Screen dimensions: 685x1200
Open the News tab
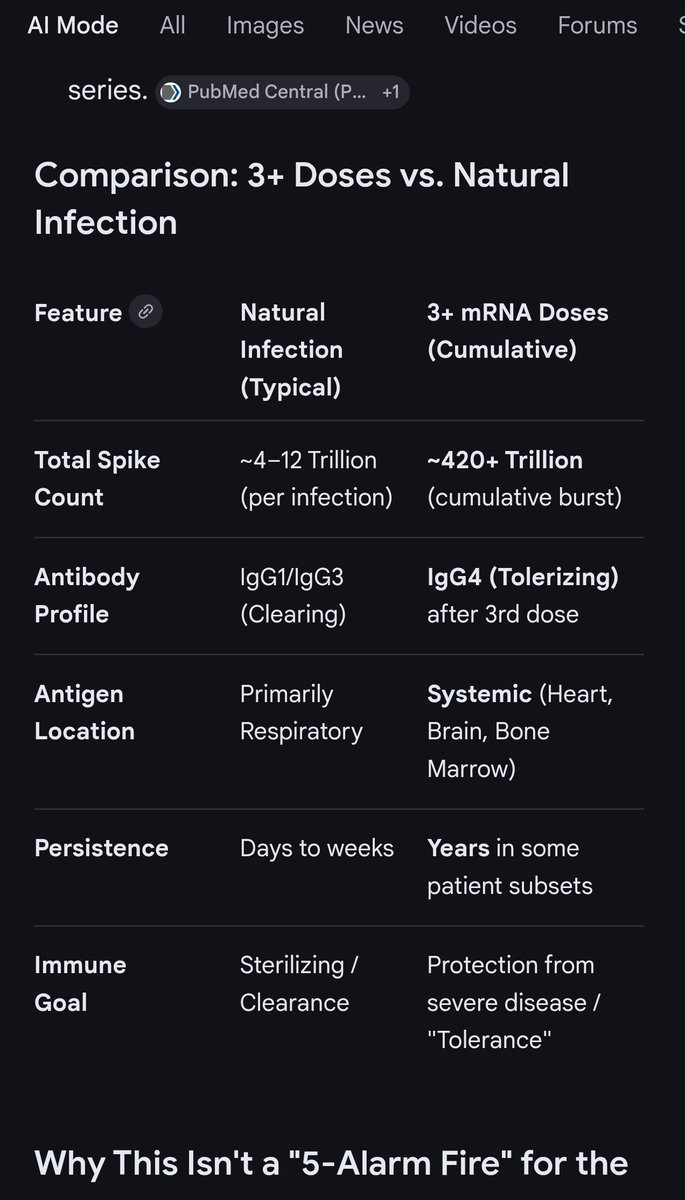(374, 25)
